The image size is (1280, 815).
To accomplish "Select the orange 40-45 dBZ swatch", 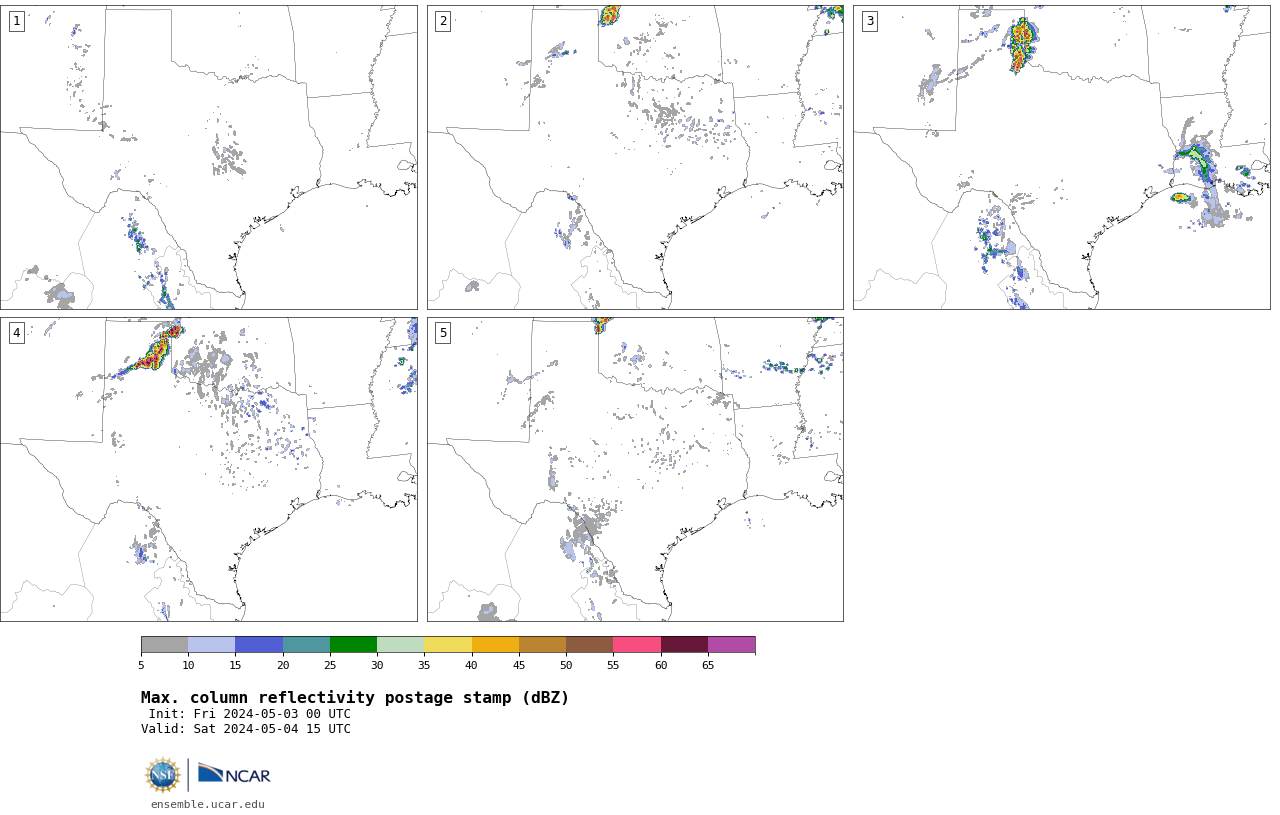I will 495,644.
